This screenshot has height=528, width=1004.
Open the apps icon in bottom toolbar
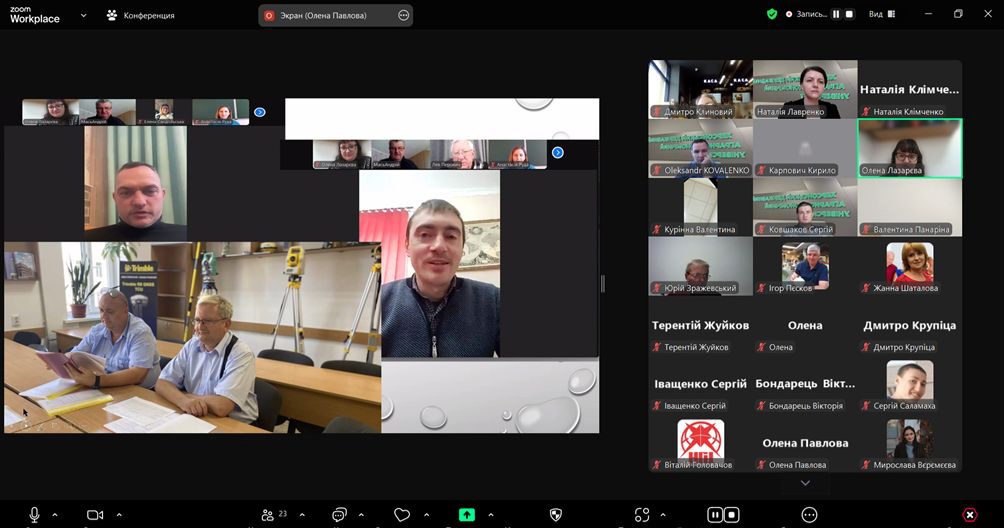pos(642,515)
